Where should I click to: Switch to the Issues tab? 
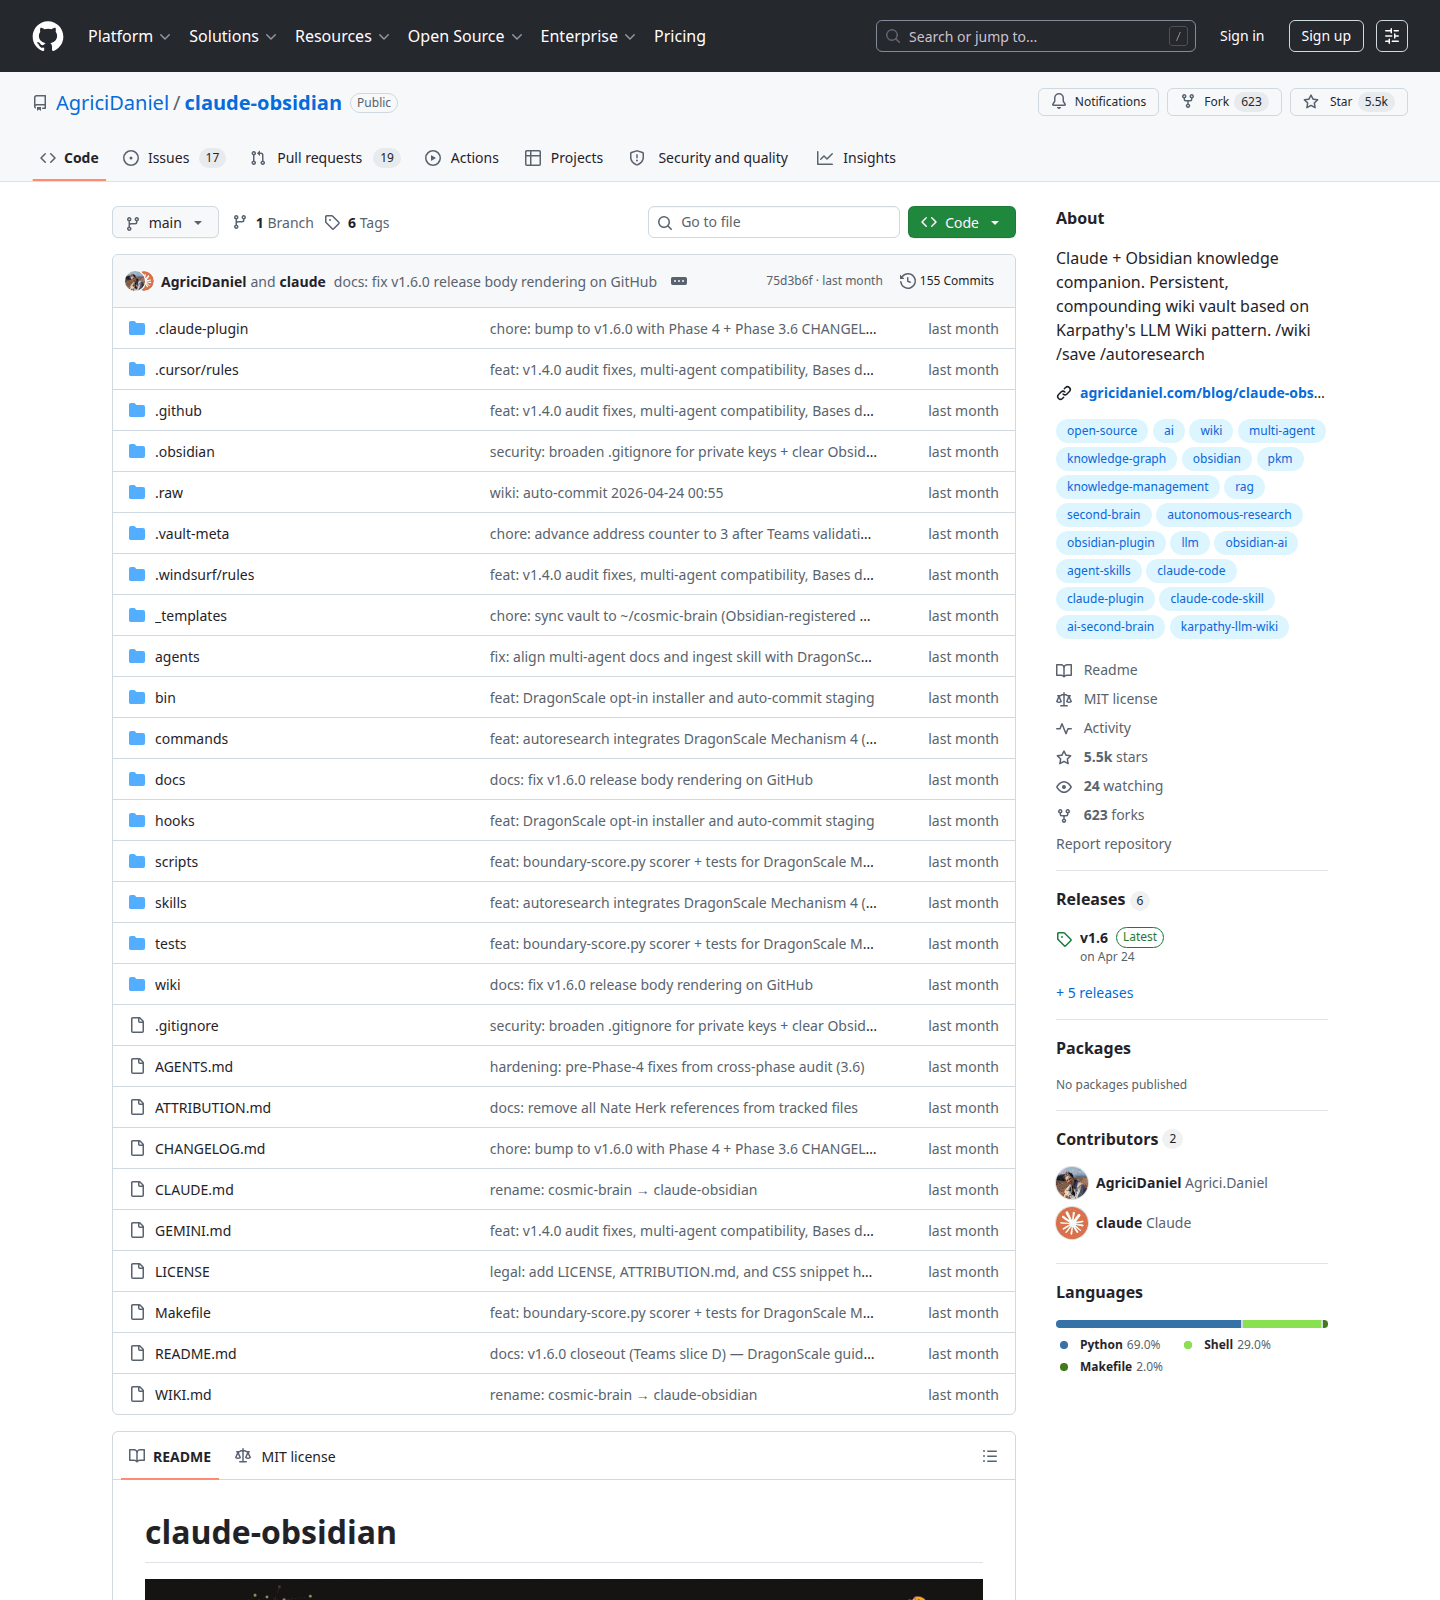point(174,158)
